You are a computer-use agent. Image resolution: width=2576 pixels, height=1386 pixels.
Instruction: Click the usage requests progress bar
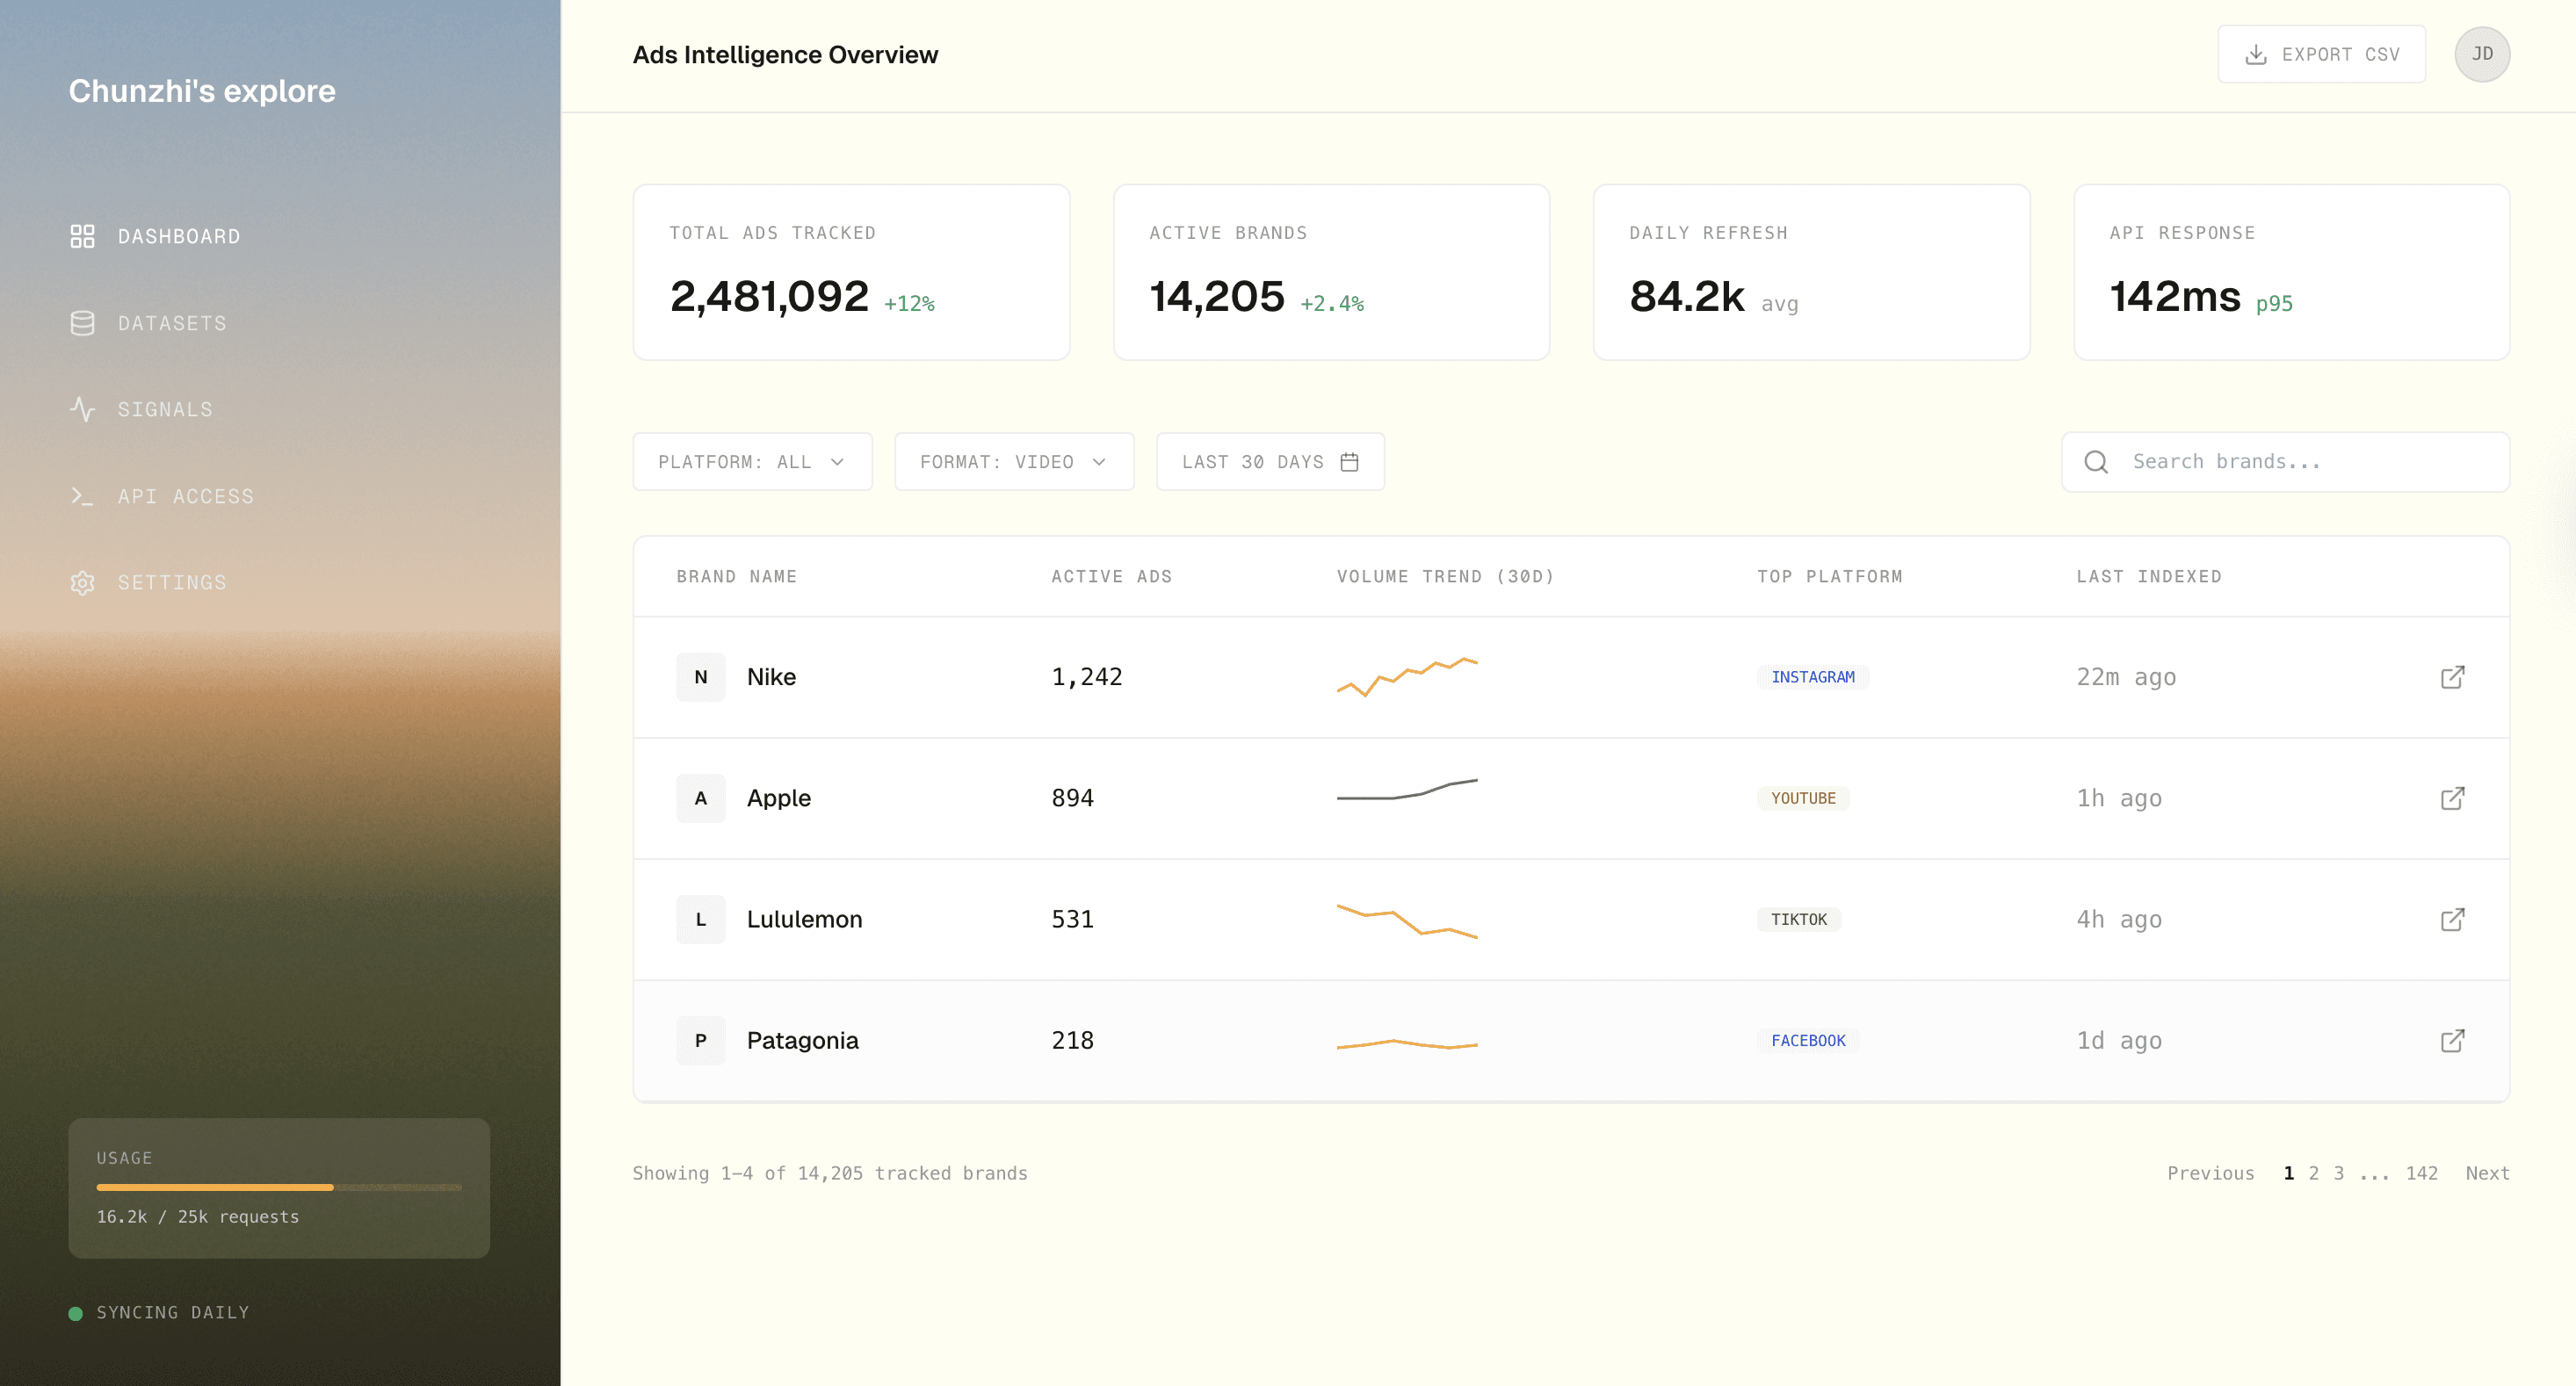(x=279, y=1187)
